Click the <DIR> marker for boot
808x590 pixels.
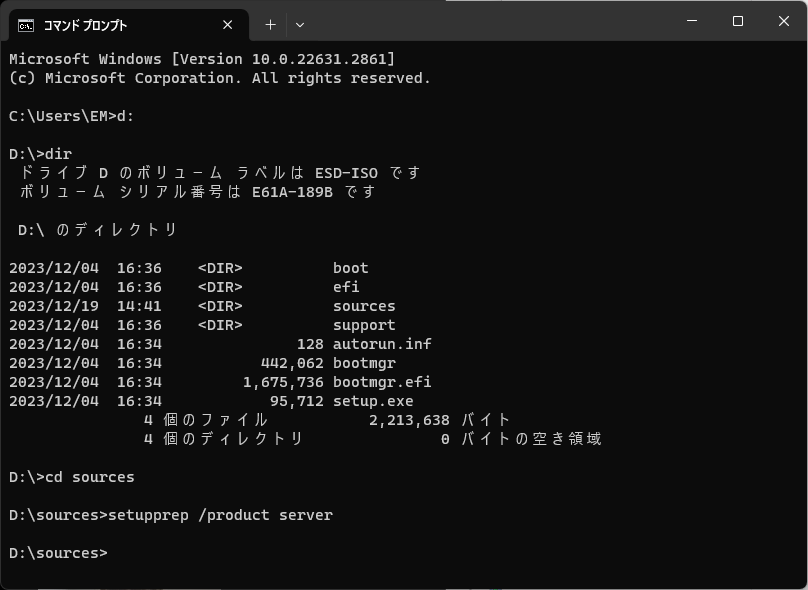coord(220,268)
